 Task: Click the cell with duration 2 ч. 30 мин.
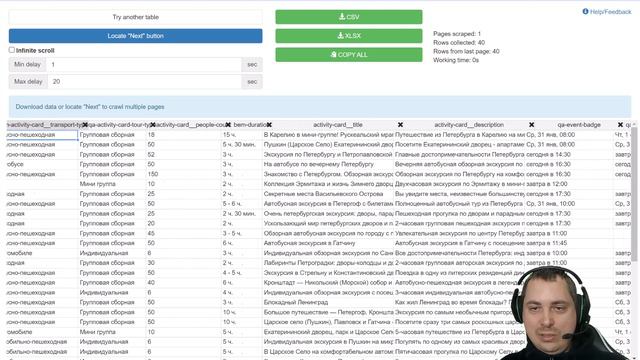click(242, 213)
